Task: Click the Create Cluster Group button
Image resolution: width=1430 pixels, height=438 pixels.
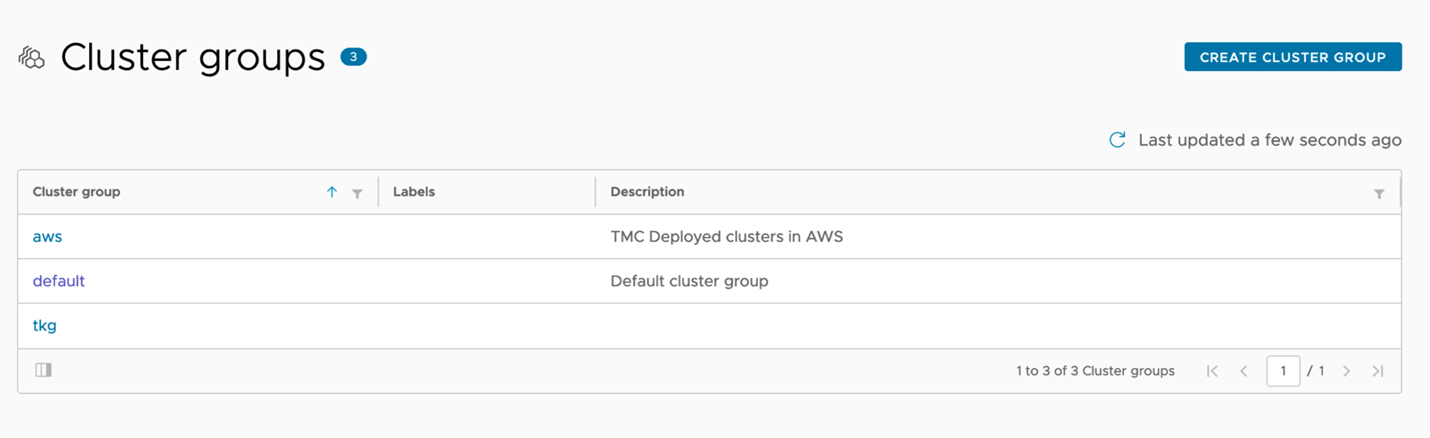Action: pyautogui.click(x=1292, y=57)
